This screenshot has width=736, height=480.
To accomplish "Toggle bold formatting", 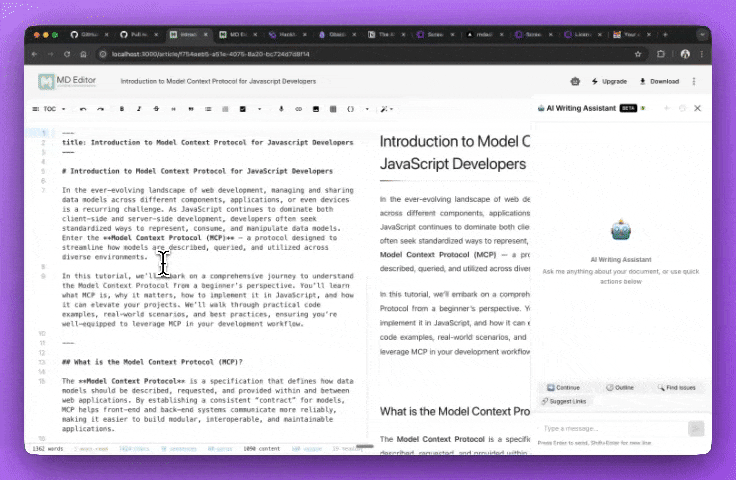I will click(122, 108).
